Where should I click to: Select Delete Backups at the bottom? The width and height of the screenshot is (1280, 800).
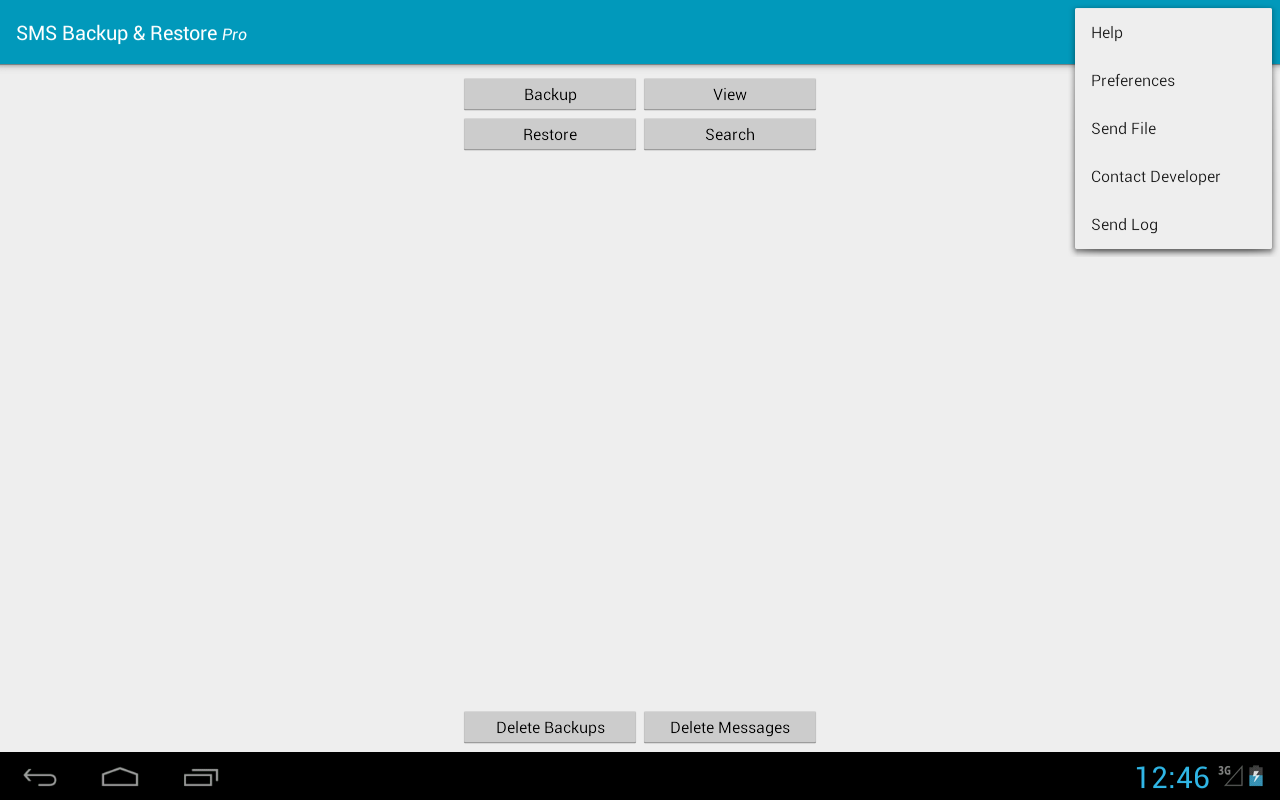(x=550, y=727)
